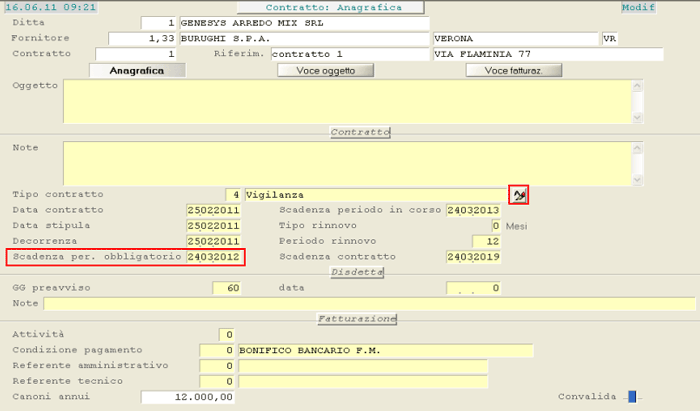The width and height of the screenshot is (700, 411).
Task: Focus the Canoni annui amount field
Action: (x=189, y=397)
